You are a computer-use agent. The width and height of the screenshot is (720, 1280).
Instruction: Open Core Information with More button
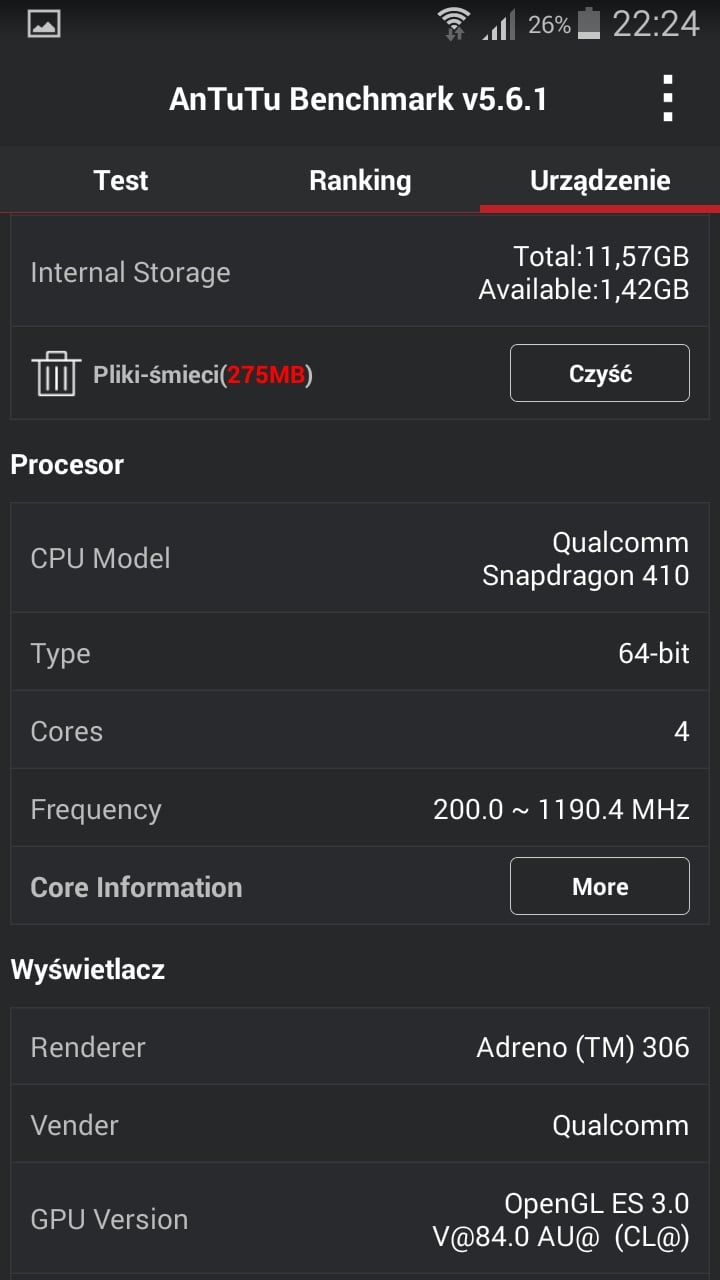(600, 886)
